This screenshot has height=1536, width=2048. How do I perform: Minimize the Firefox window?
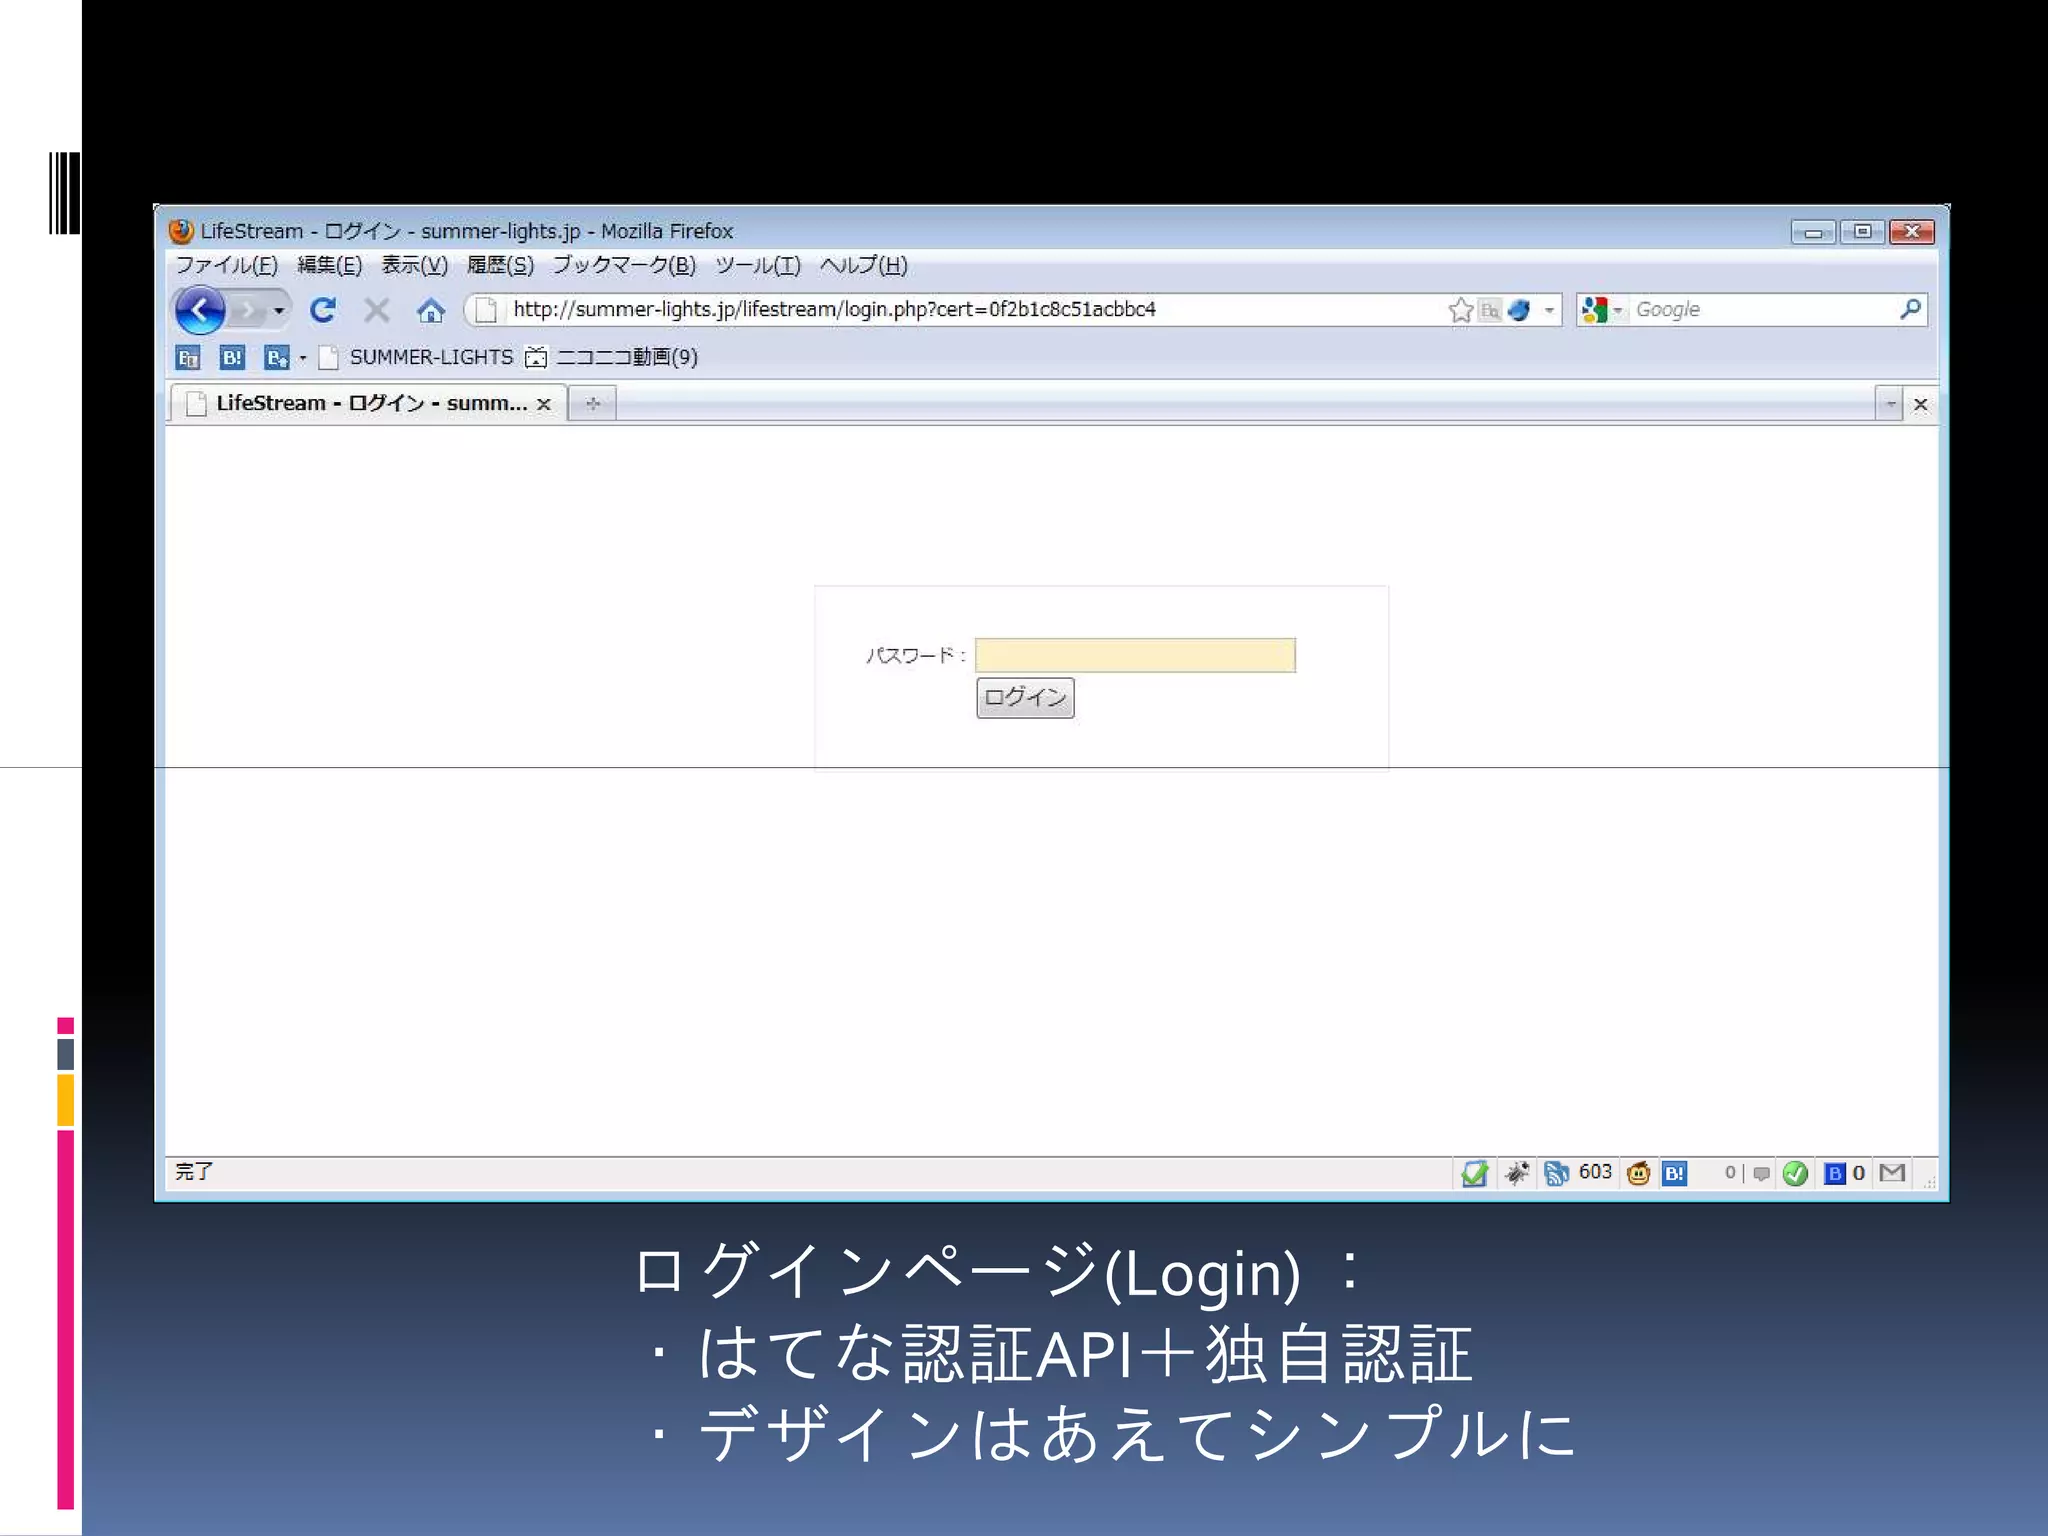tap(1813, 232)
